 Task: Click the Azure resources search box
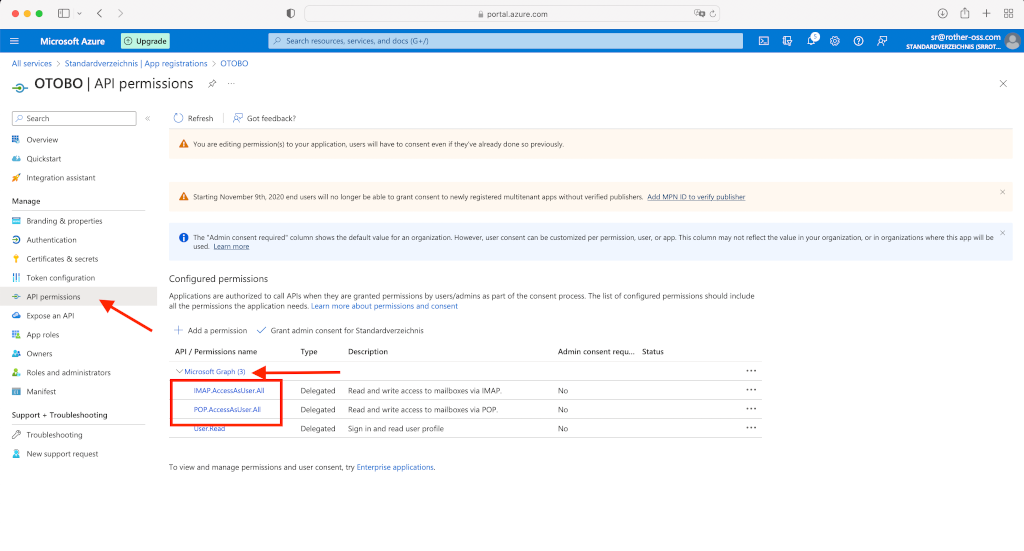coord(505,41)
